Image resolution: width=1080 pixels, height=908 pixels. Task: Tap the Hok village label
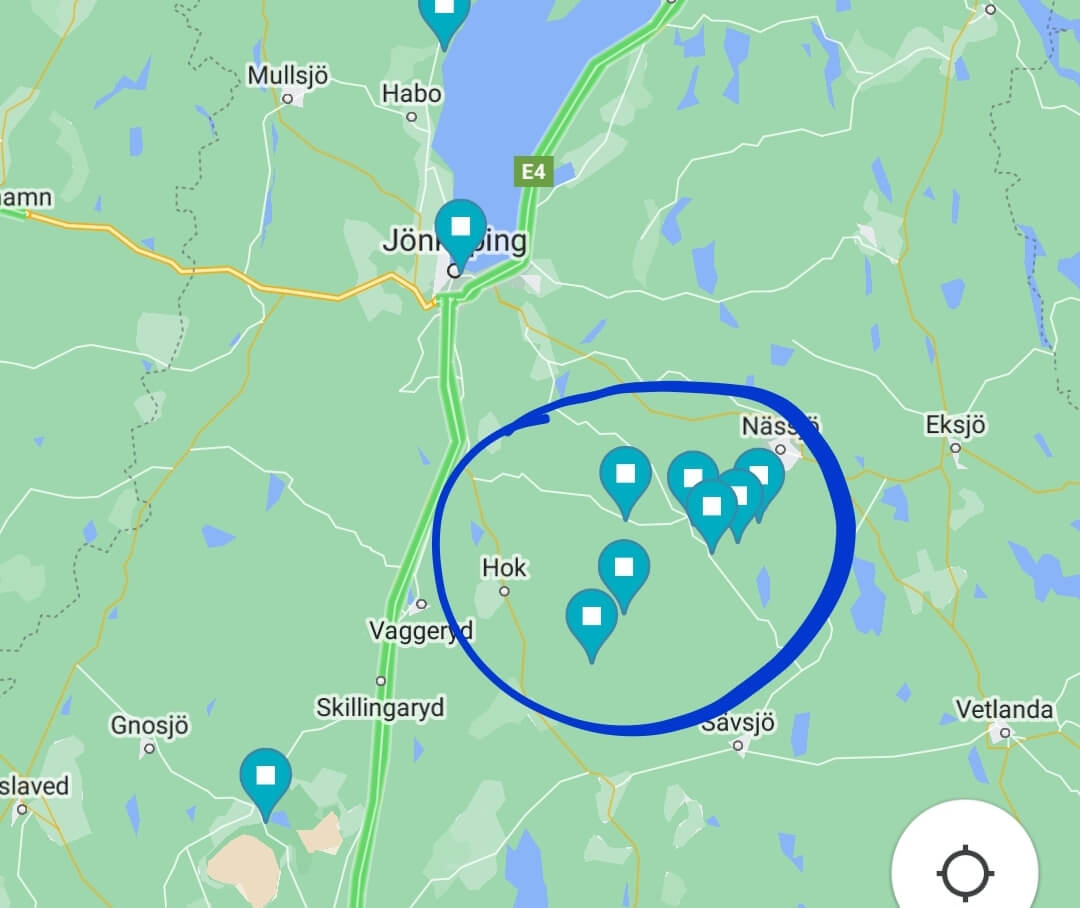504,568
